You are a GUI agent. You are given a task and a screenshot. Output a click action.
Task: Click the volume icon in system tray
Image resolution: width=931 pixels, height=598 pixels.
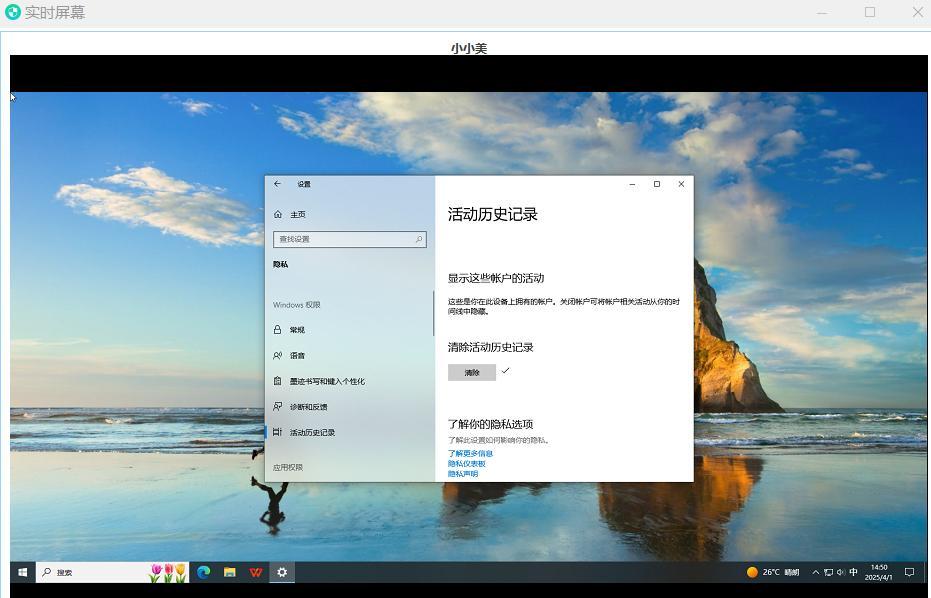[x=840, y=572]
